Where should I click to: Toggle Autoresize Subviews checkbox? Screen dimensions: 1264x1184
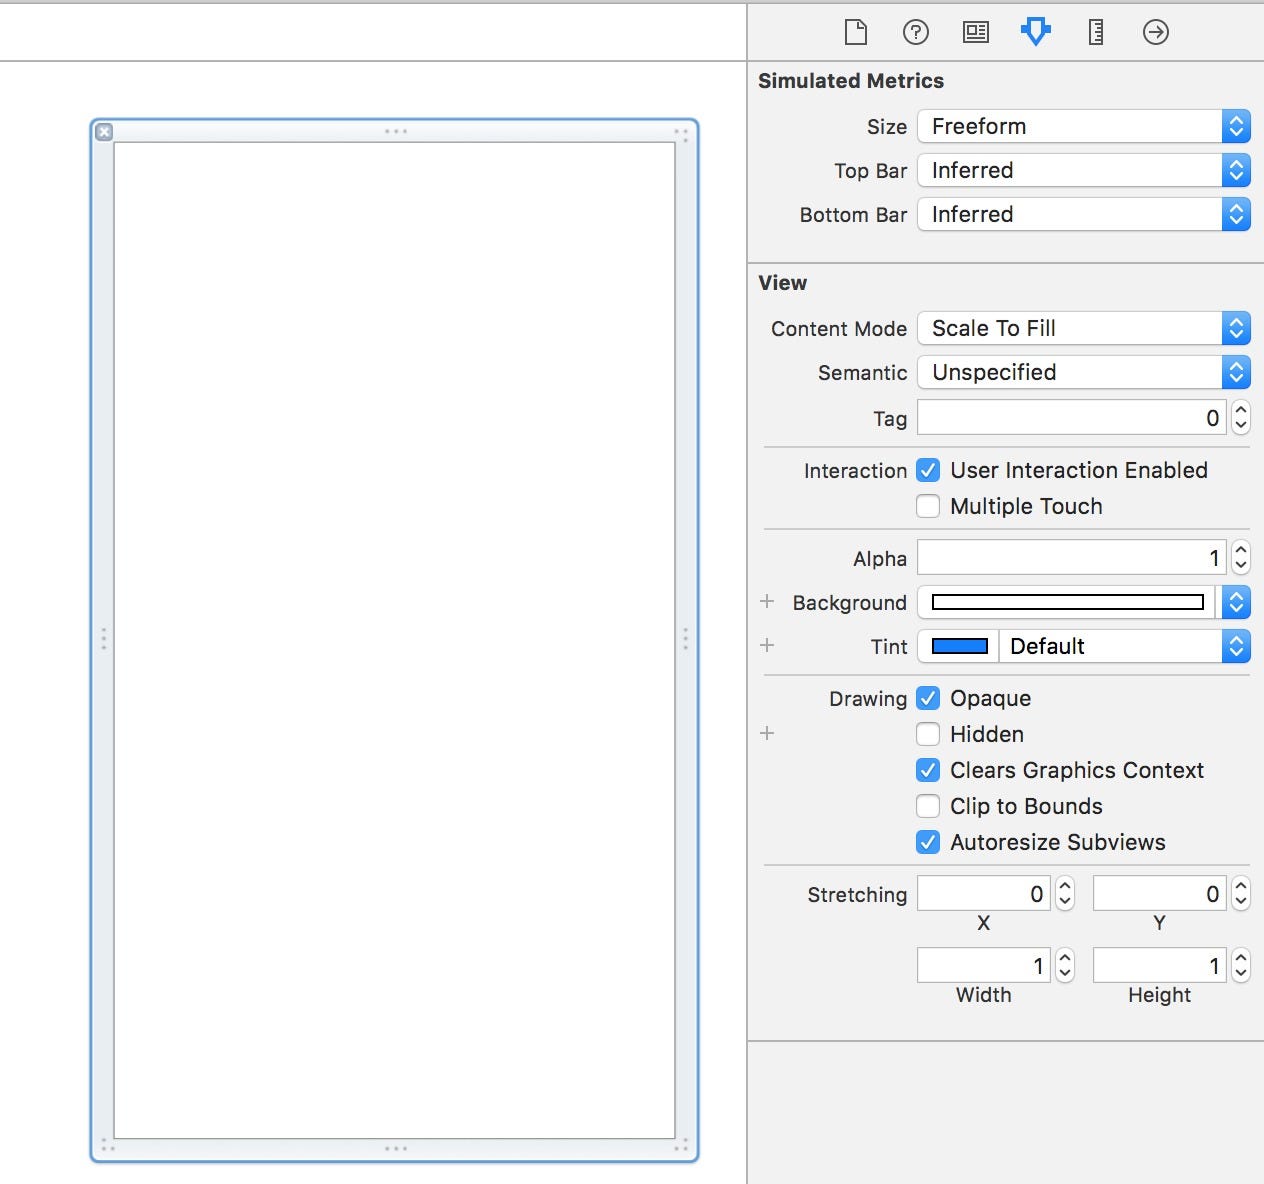928,842
